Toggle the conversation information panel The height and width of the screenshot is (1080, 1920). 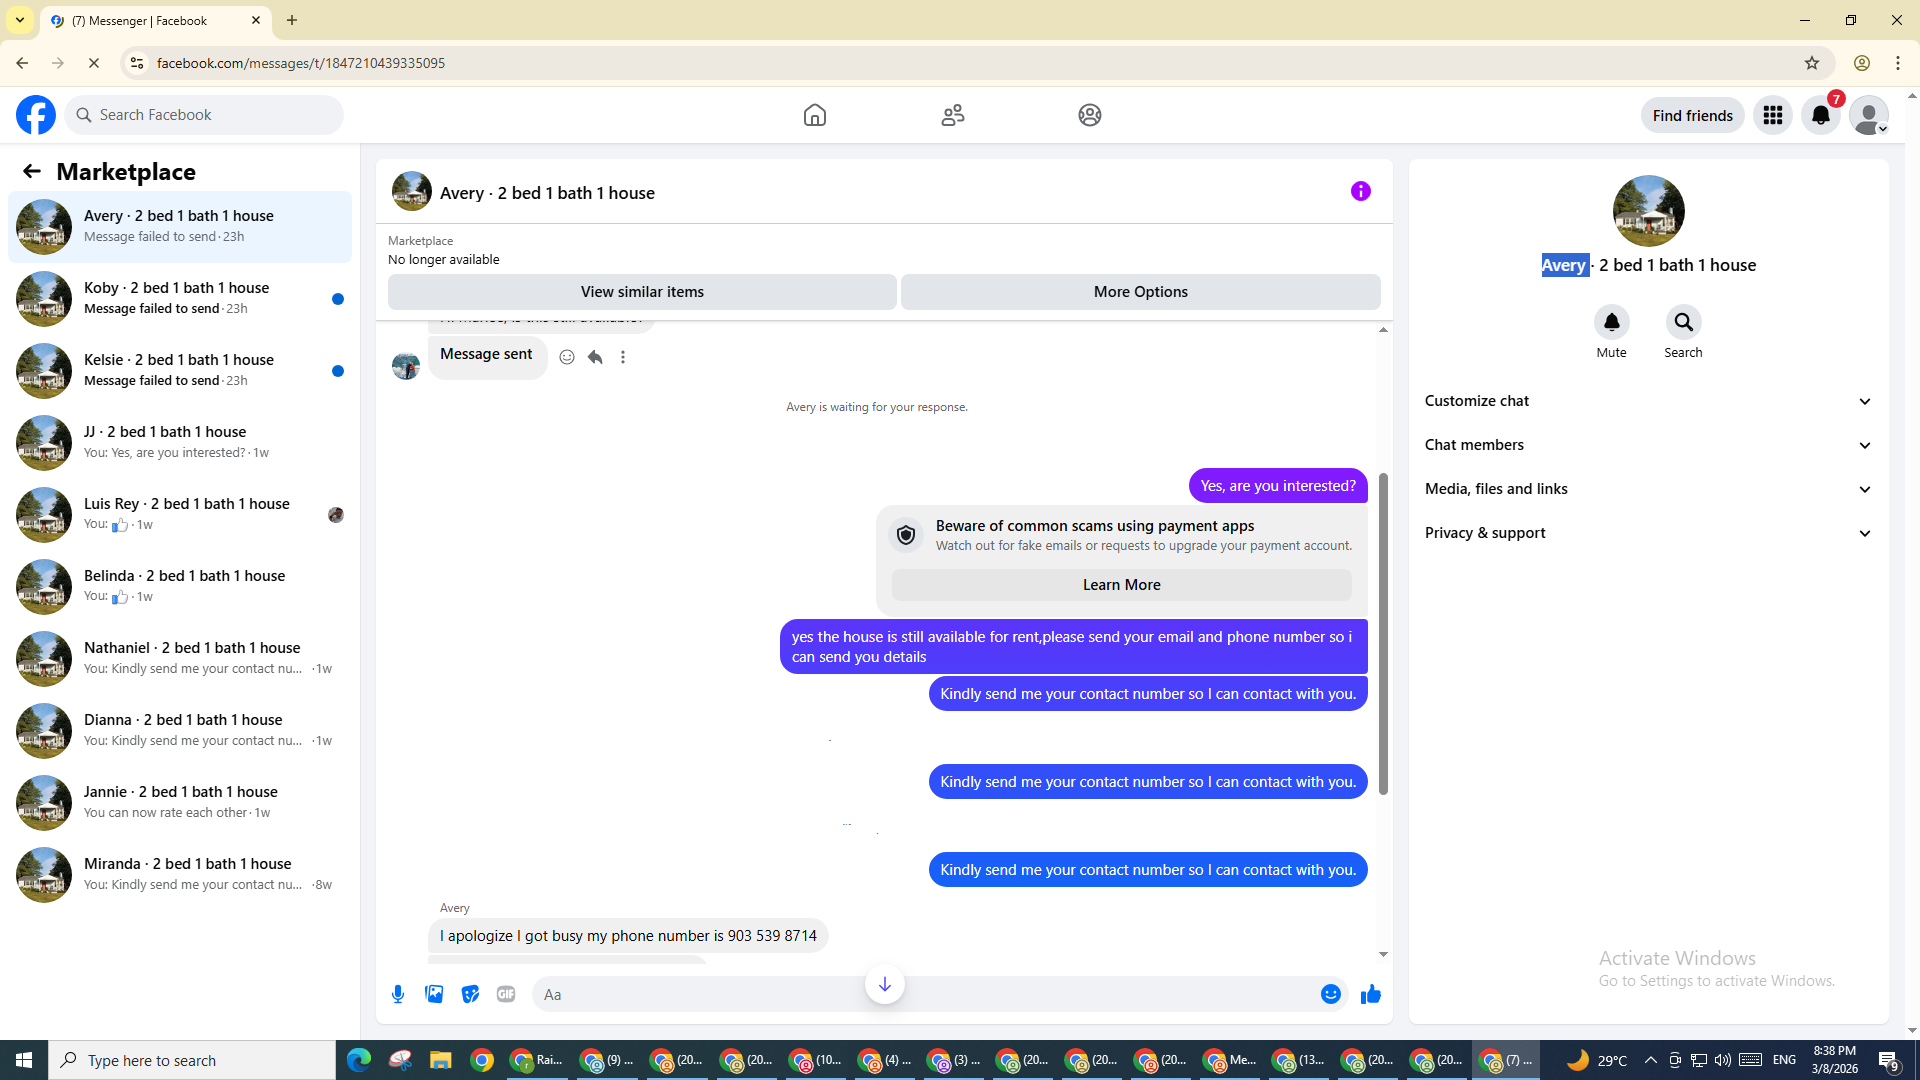1360,191
